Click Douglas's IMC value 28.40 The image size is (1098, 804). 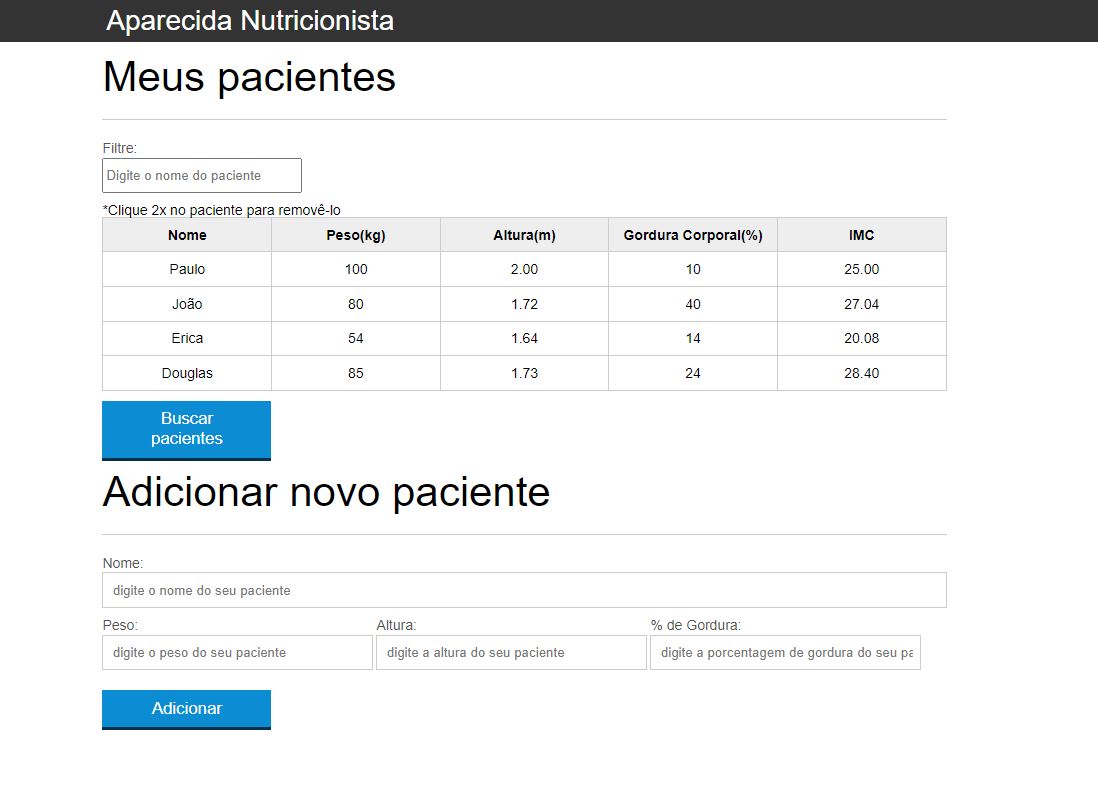coord(861,373)
